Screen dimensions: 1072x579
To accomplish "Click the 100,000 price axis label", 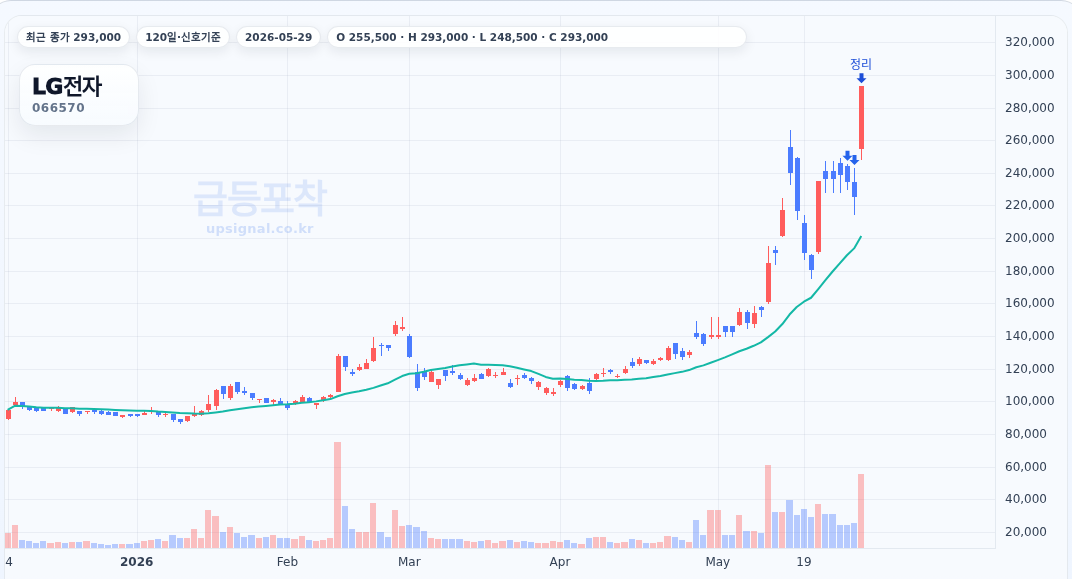I will click(1030, 400).
